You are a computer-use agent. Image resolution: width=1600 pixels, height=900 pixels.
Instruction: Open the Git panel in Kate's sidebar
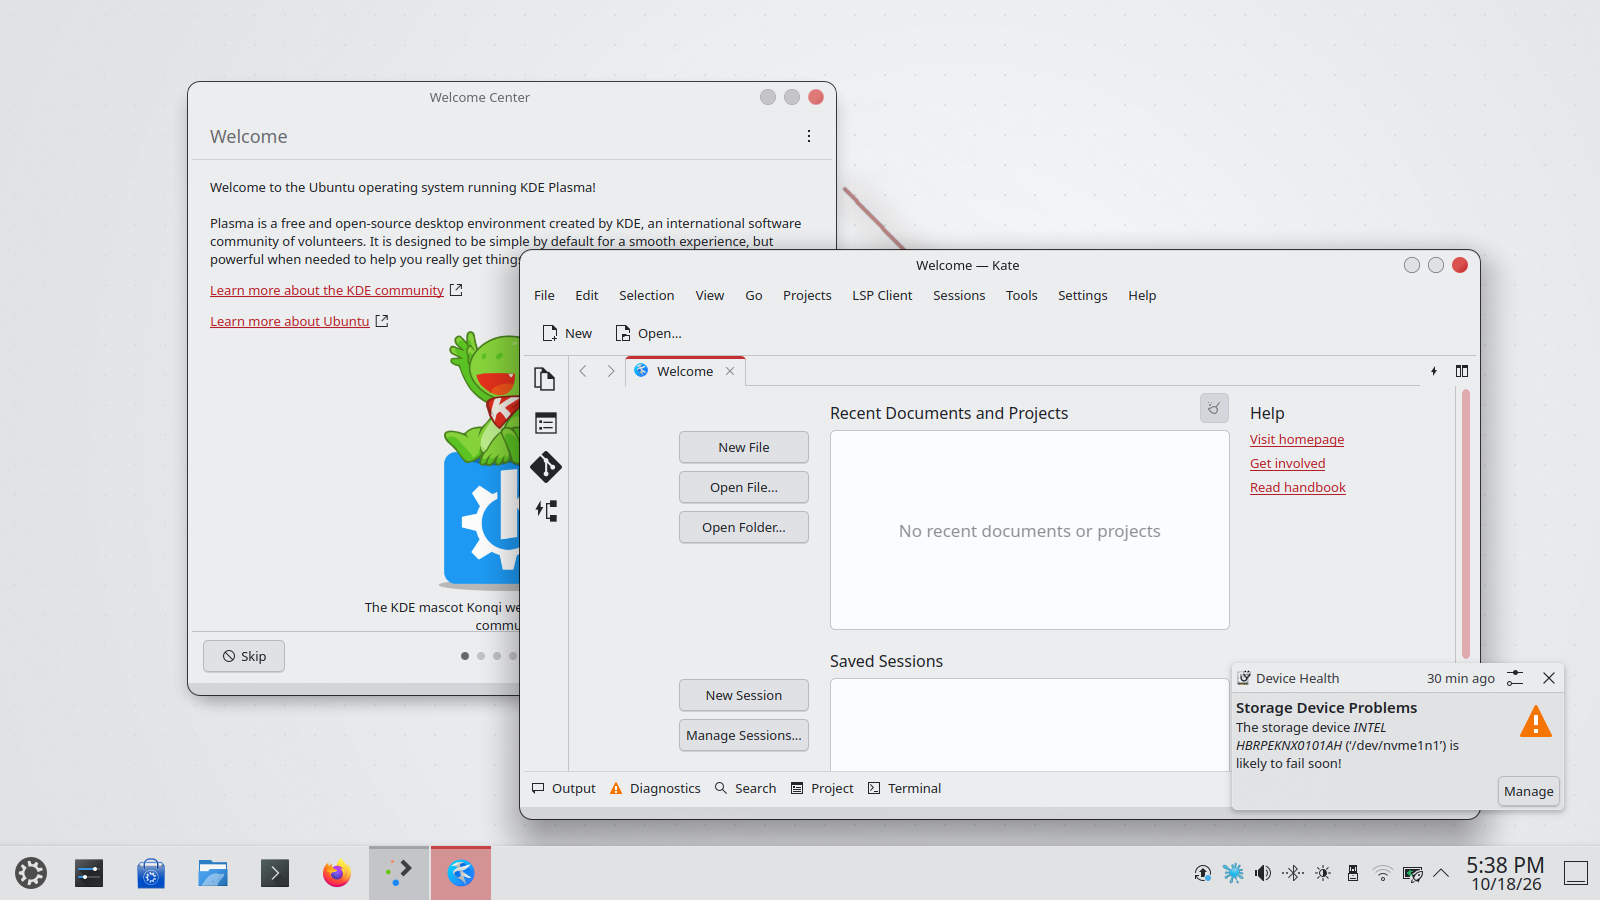[x=545, y=467]
